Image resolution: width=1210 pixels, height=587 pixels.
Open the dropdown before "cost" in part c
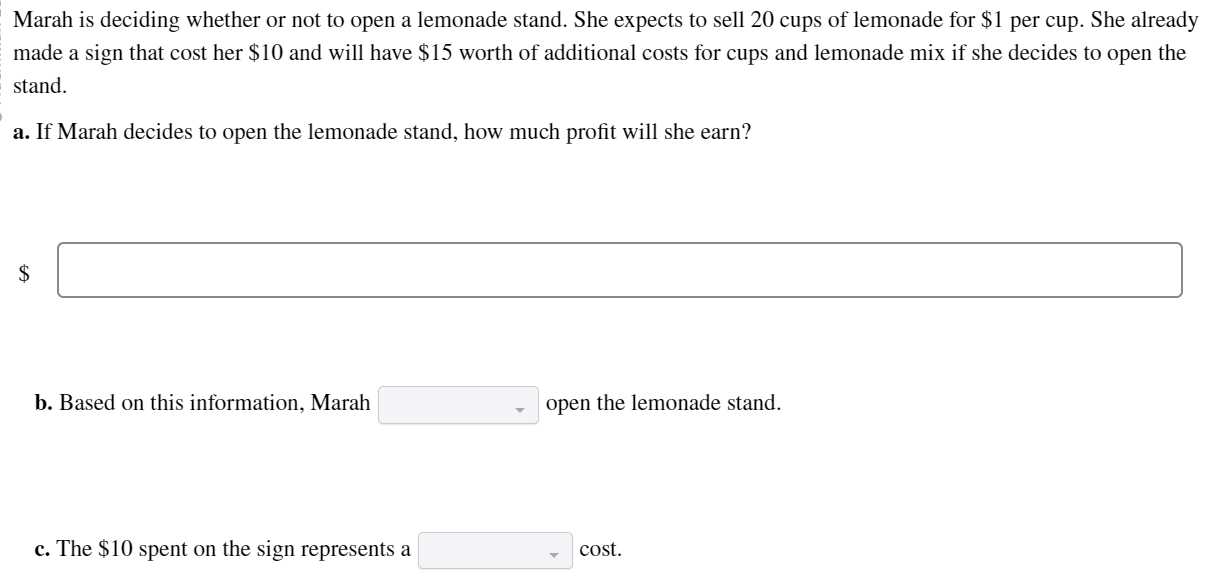[x=495, y=549]
